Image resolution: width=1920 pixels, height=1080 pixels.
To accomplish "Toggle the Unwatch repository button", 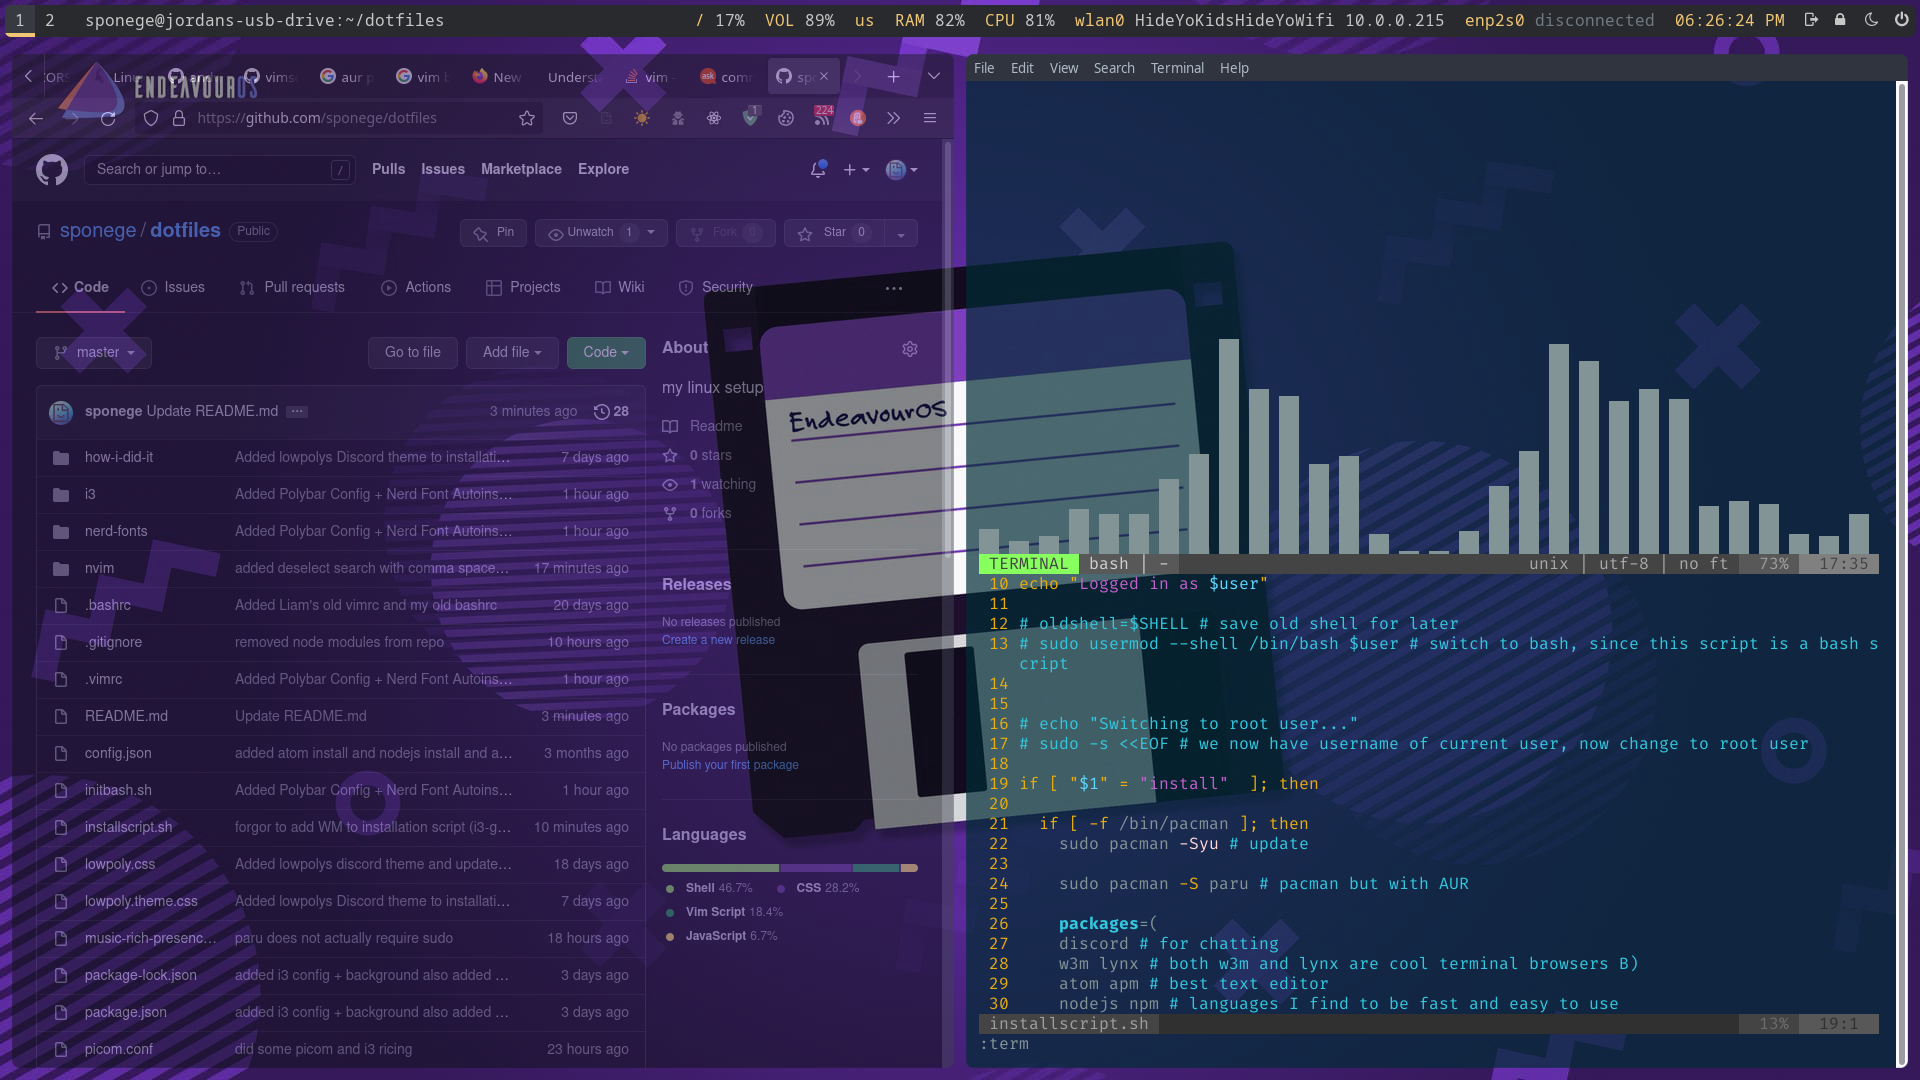I will pos(590,232).
